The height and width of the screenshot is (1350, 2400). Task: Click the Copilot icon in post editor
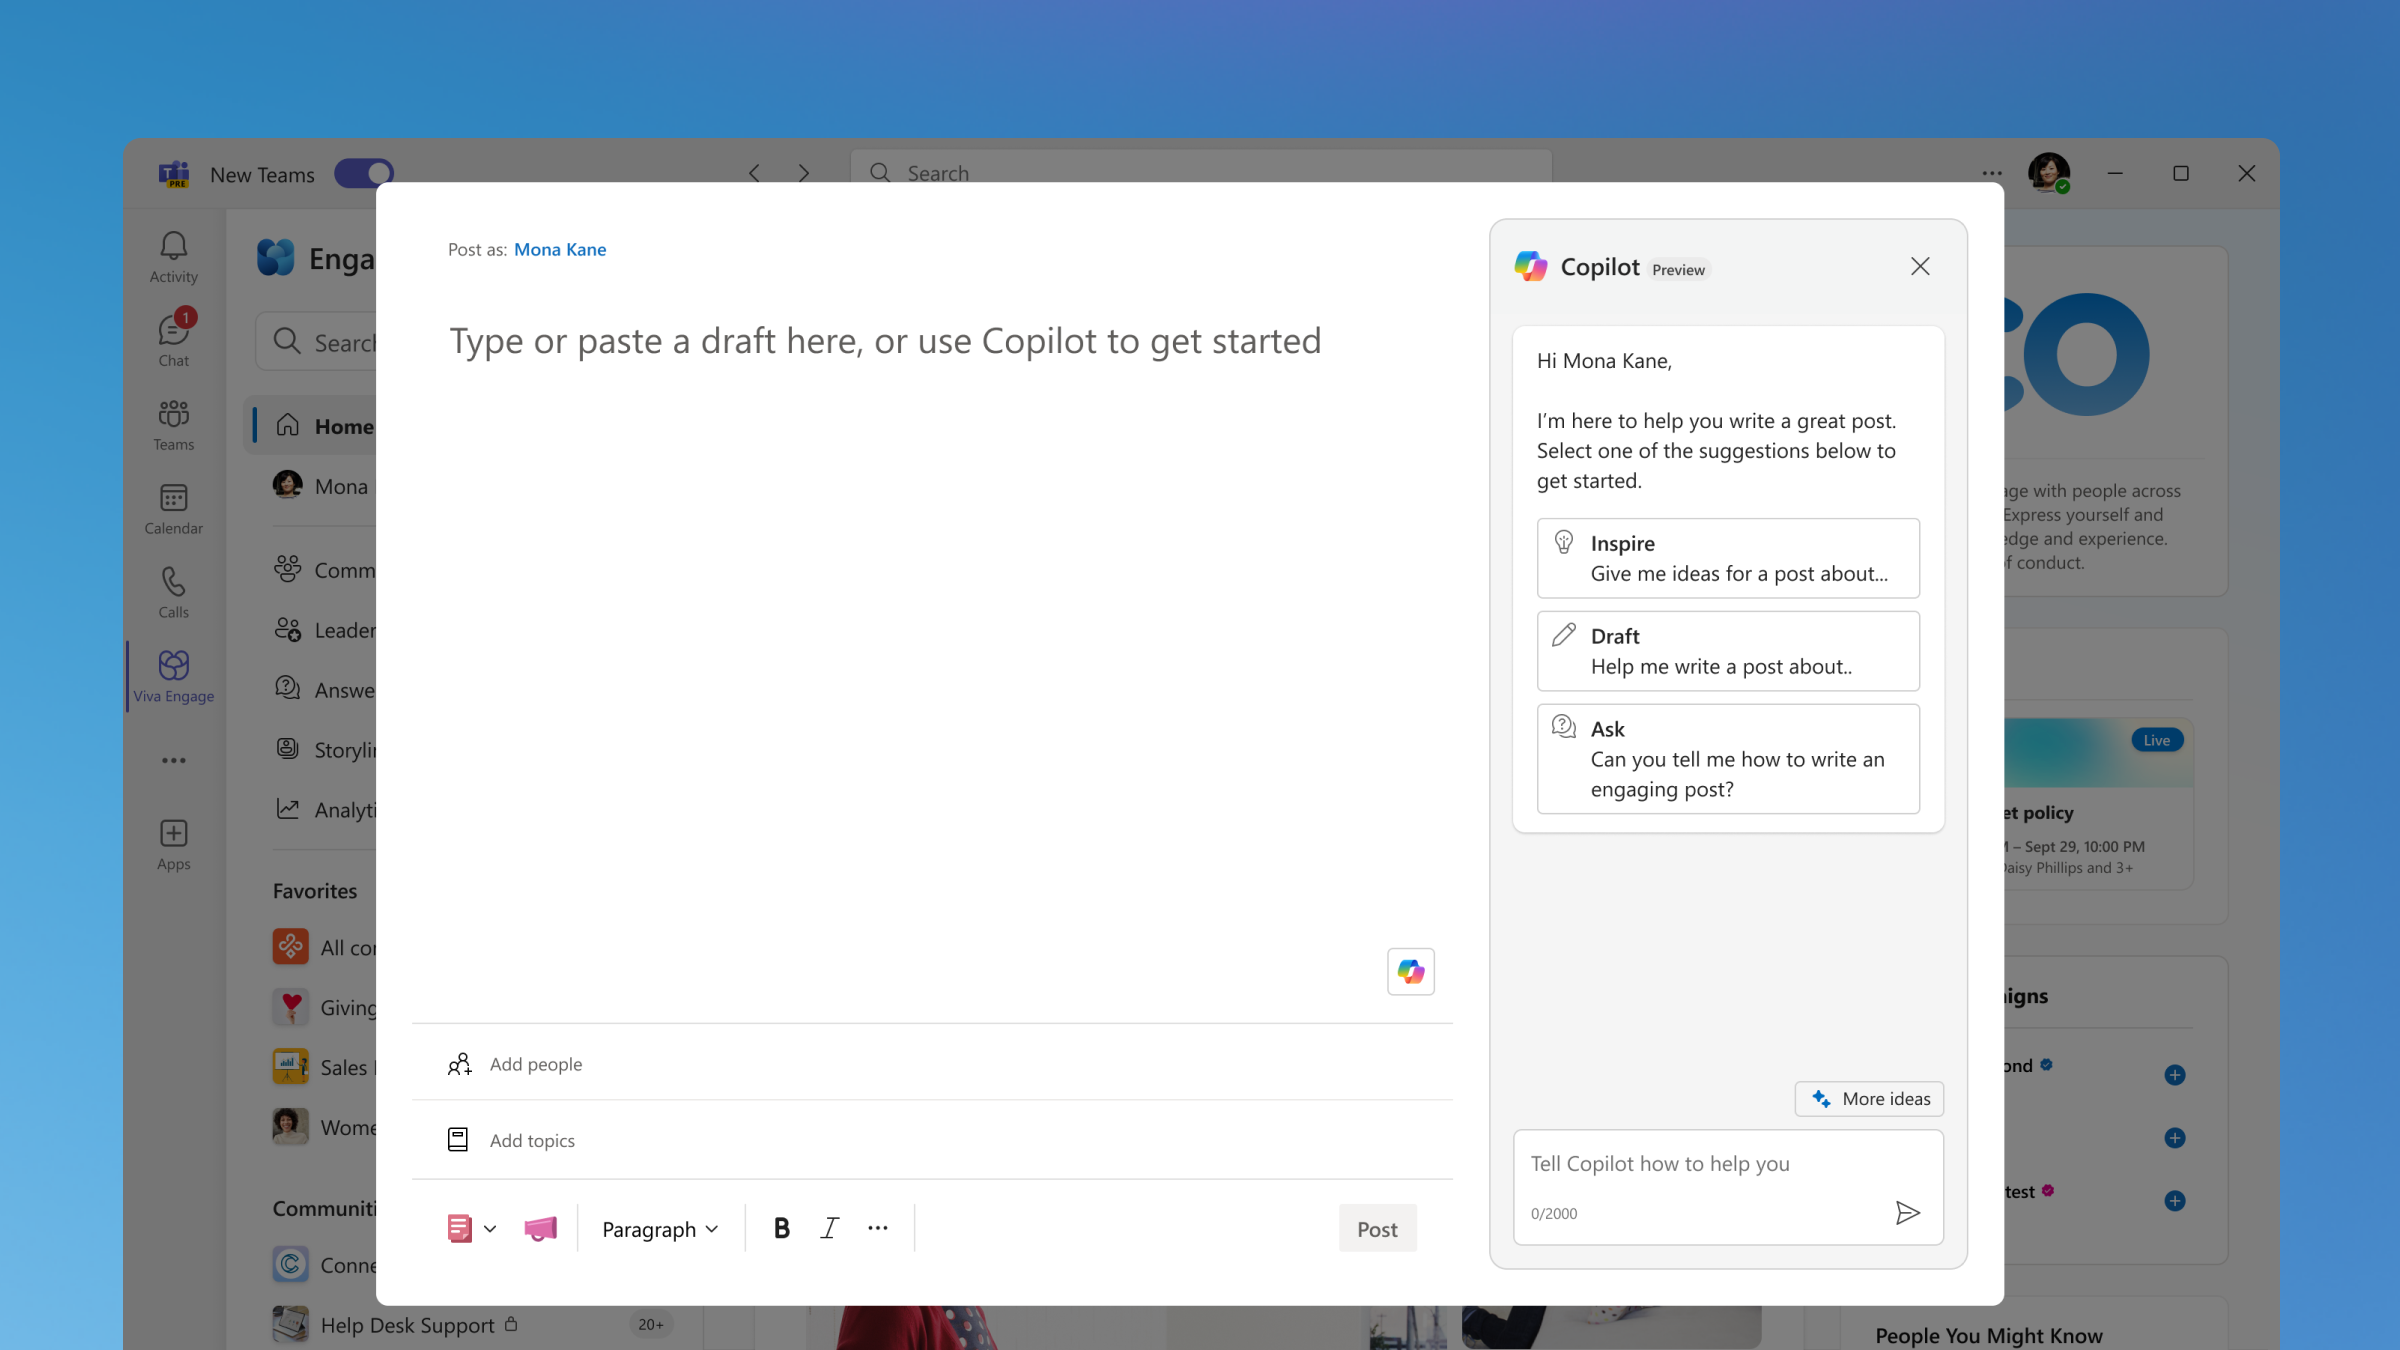(x=1409, y=971)
